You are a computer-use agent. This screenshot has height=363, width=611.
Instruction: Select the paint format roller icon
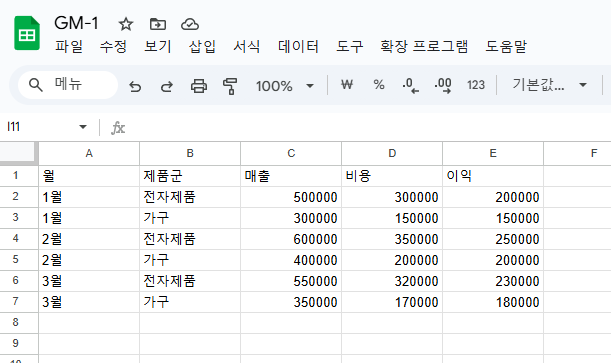tap(230, 86)
